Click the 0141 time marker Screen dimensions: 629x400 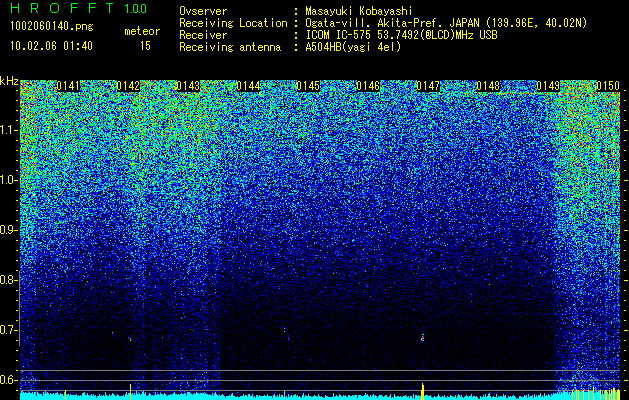coord(68,86)
